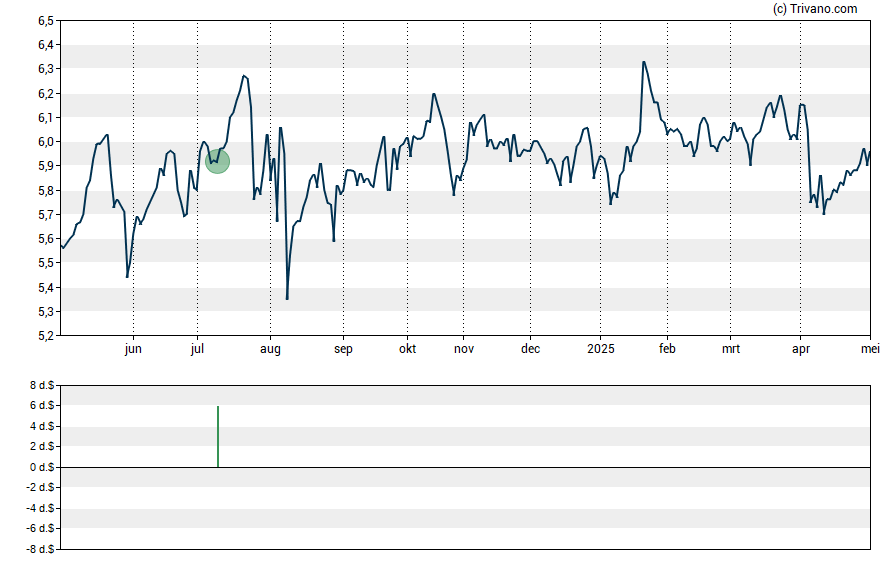Select the 'jul' month label
Viewport: 888px width, 565px height.
point(197,349)
